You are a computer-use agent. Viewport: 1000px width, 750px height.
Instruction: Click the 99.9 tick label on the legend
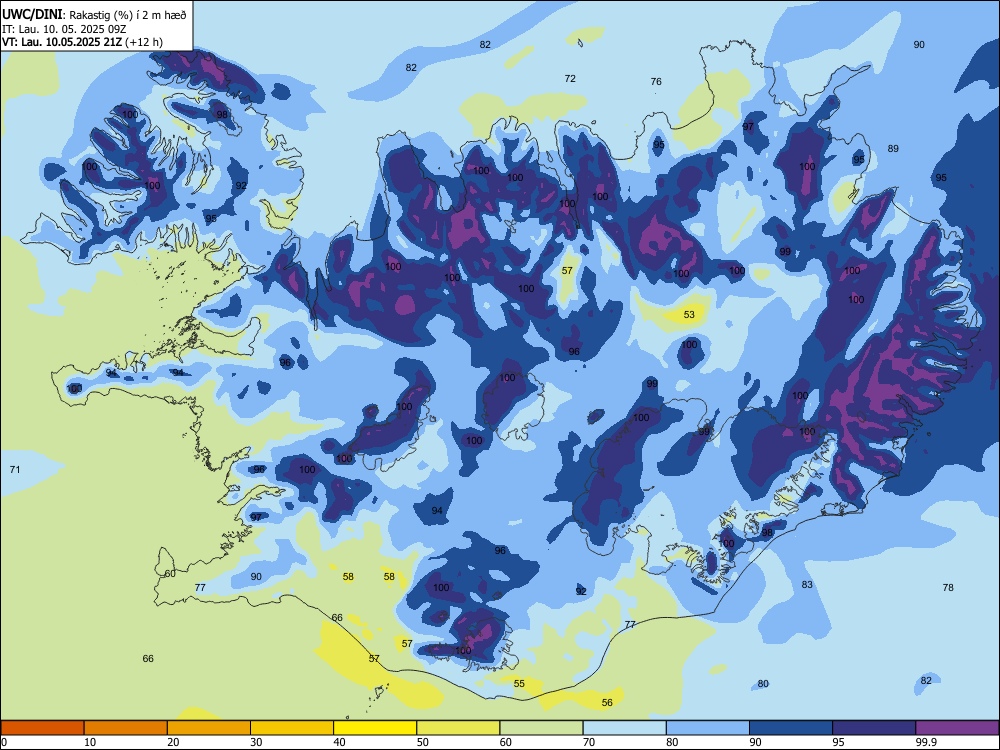coord(926,742)
